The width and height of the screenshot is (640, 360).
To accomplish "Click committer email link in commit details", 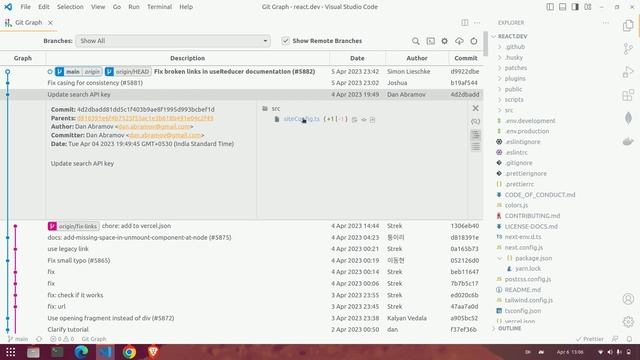I will 165,135.
